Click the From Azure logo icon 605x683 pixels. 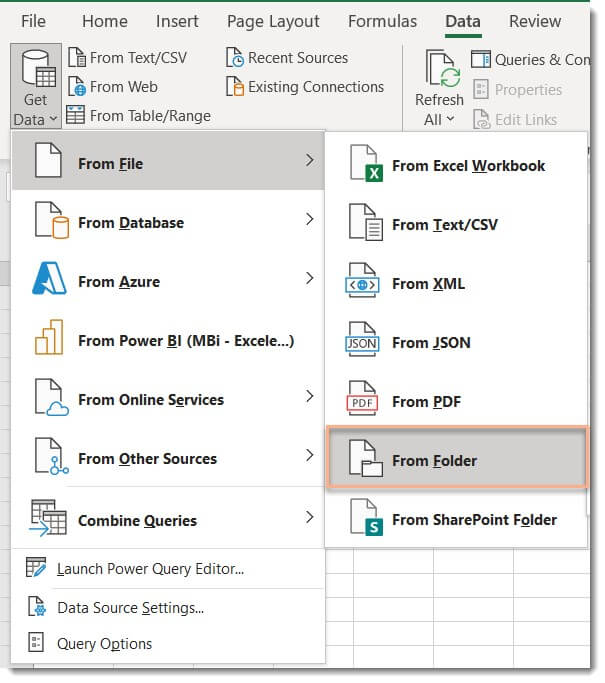(x=49, y=279)
